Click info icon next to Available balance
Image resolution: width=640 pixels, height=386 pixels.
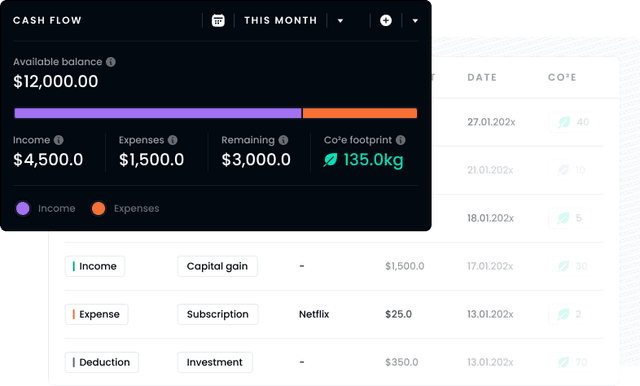pos(111,62)
